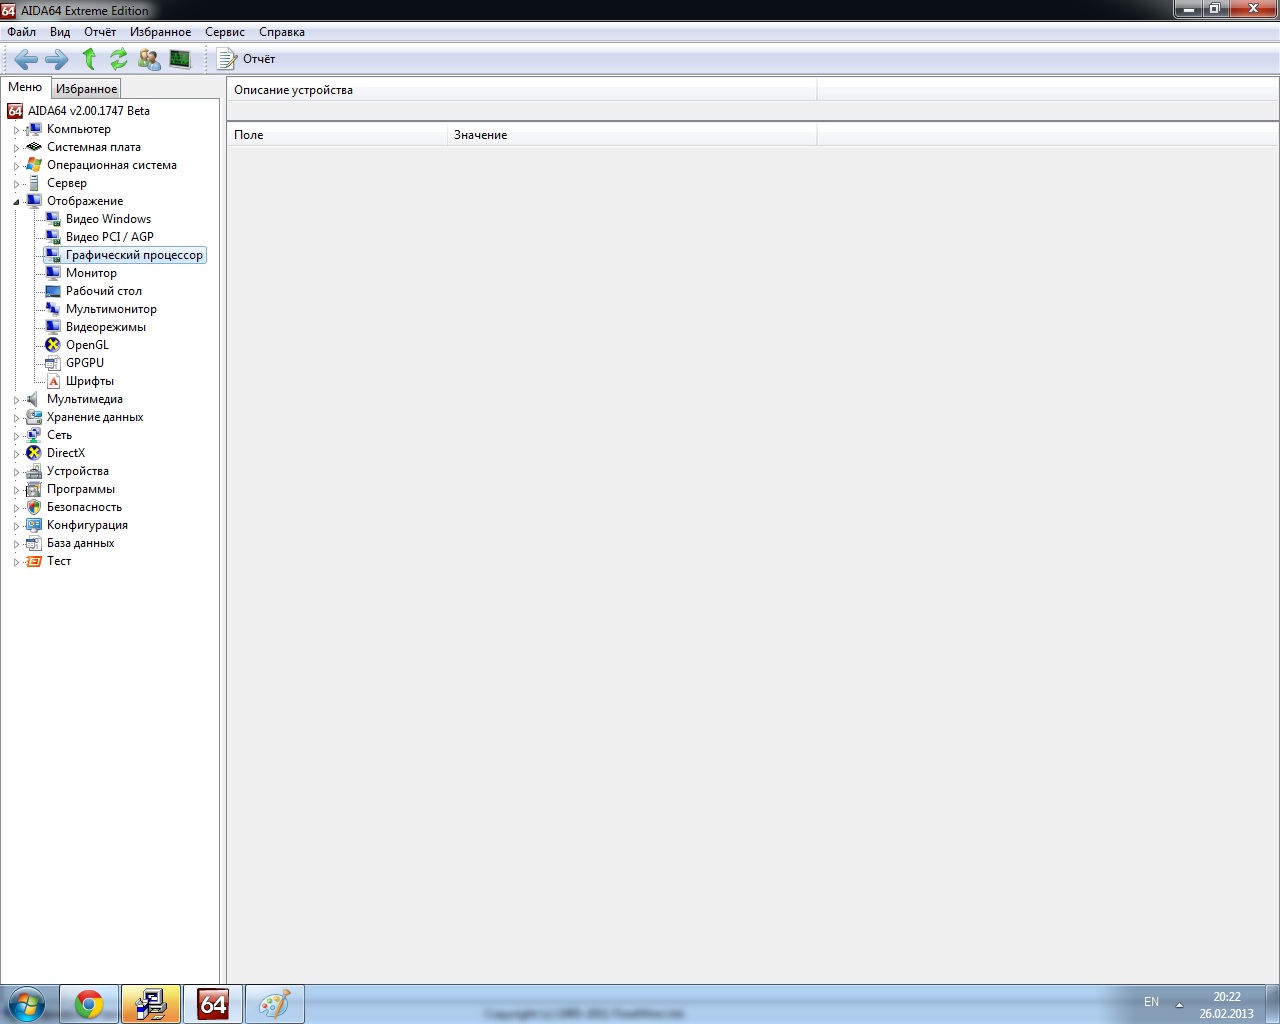
Task: Expand the Программы tree node
Action: [x=16, y=490]
